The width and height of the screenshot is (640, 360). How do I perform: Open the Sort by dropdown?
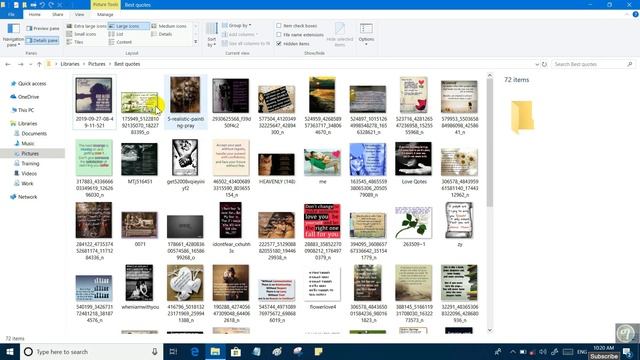pos(211,35)
